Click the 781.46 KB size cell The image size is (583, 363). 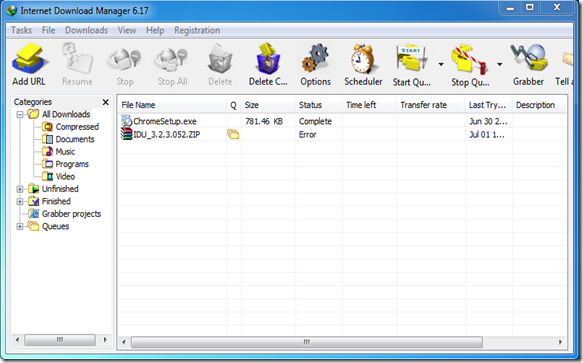pyautogui.click(x=264, y=121)
